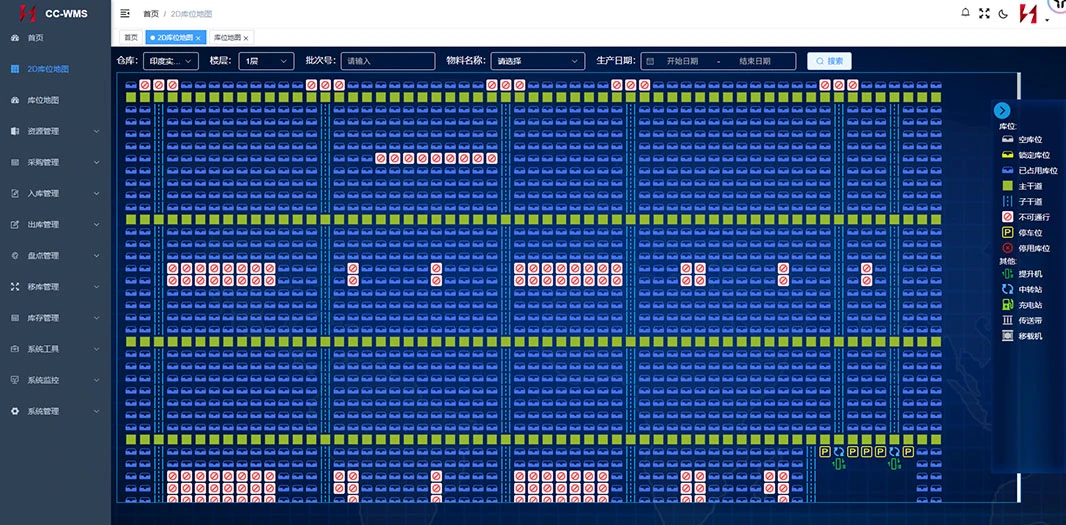Click the 子干道 legend icon

coord(1008,201)
